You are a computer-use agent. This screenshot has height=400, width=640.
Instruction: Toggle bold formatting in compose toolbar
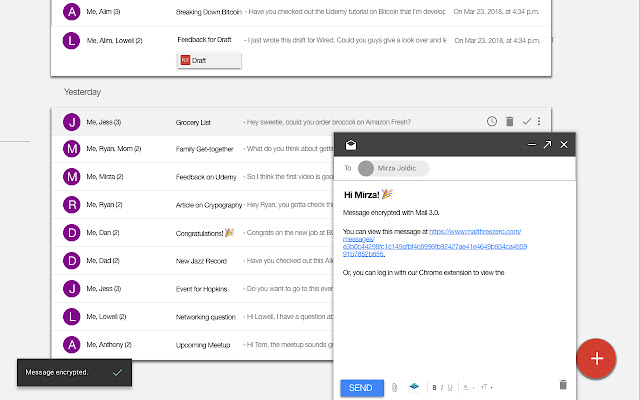coord(436,387)
